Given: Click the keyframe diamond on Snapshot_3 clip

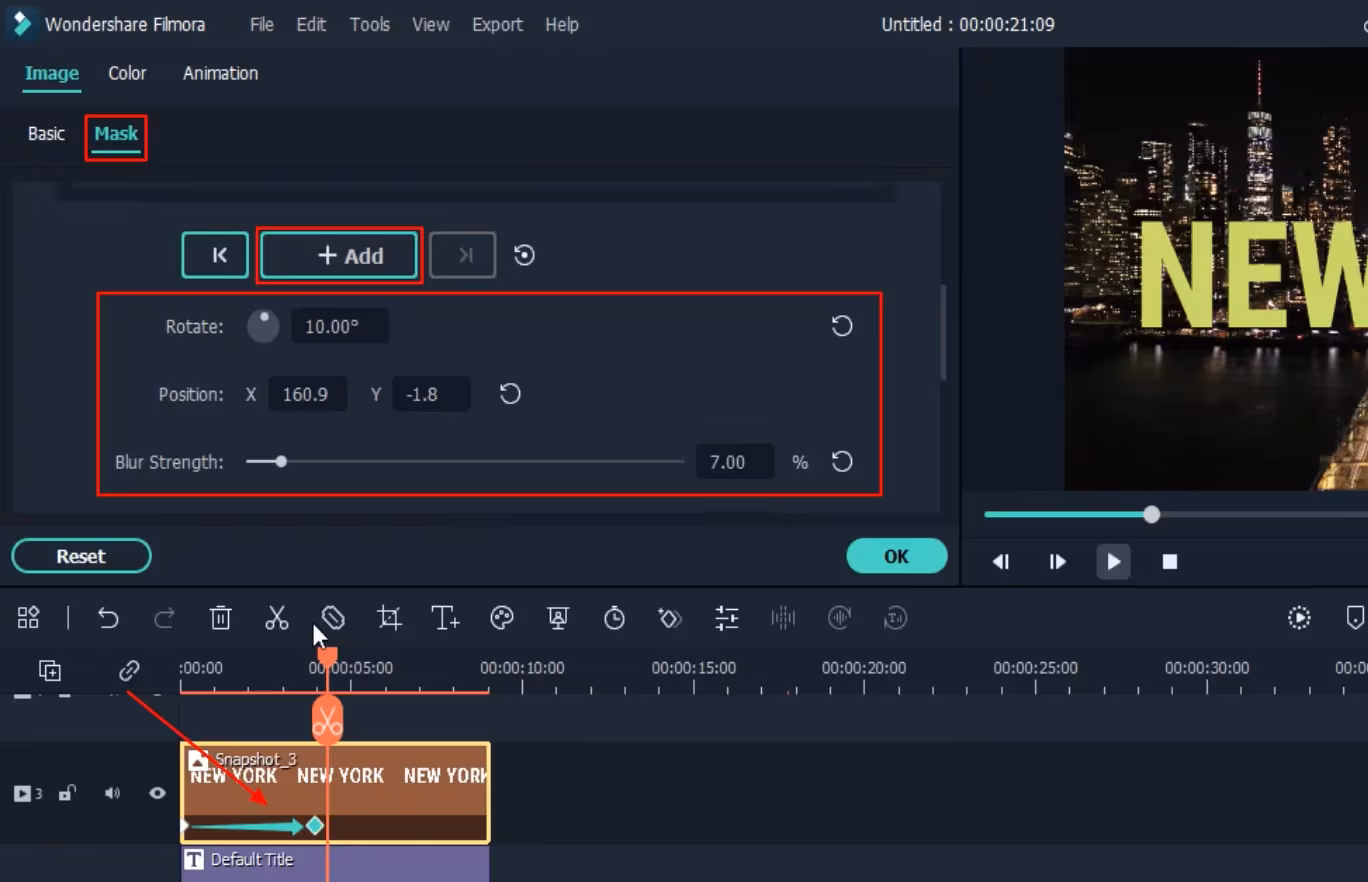Looking at the screenshot, I should pos(315,826).
